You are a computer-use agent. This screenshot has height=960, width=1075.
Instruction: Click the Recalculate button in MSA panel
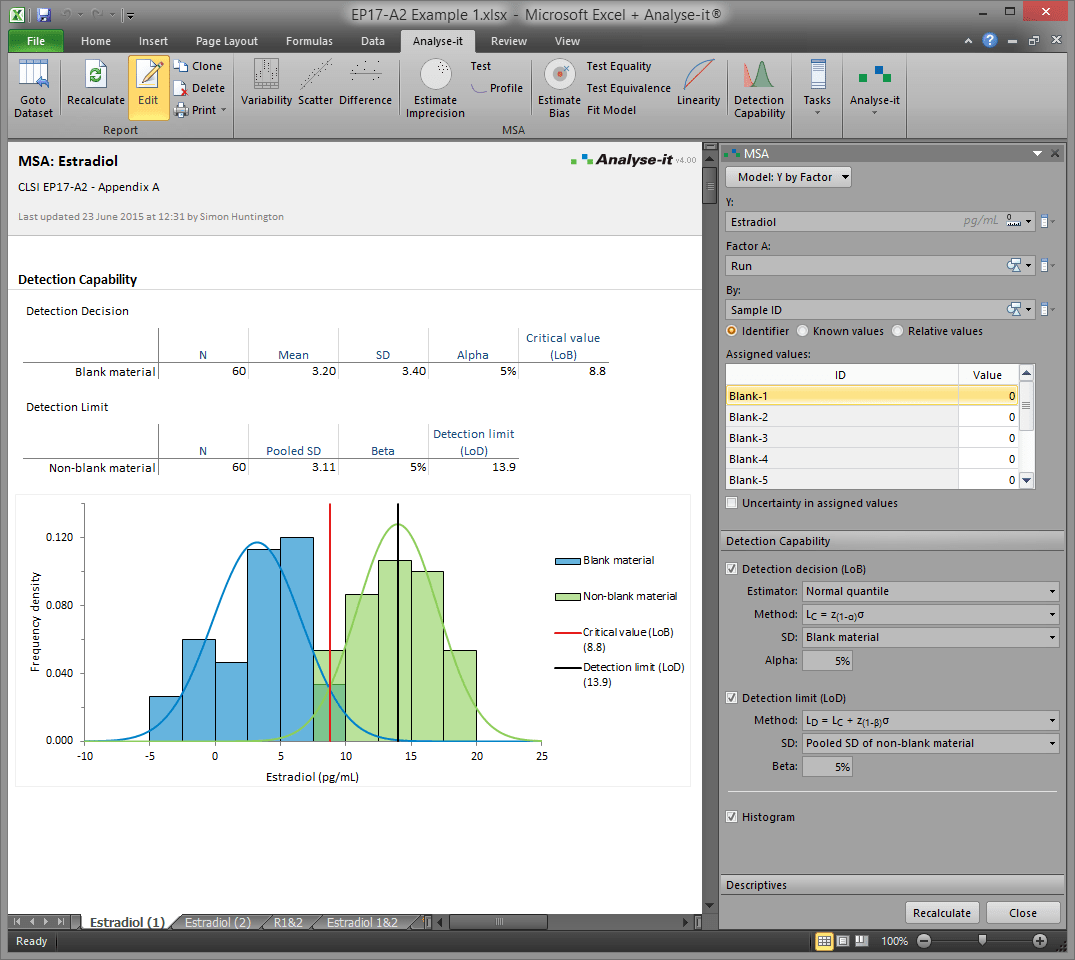941,912
